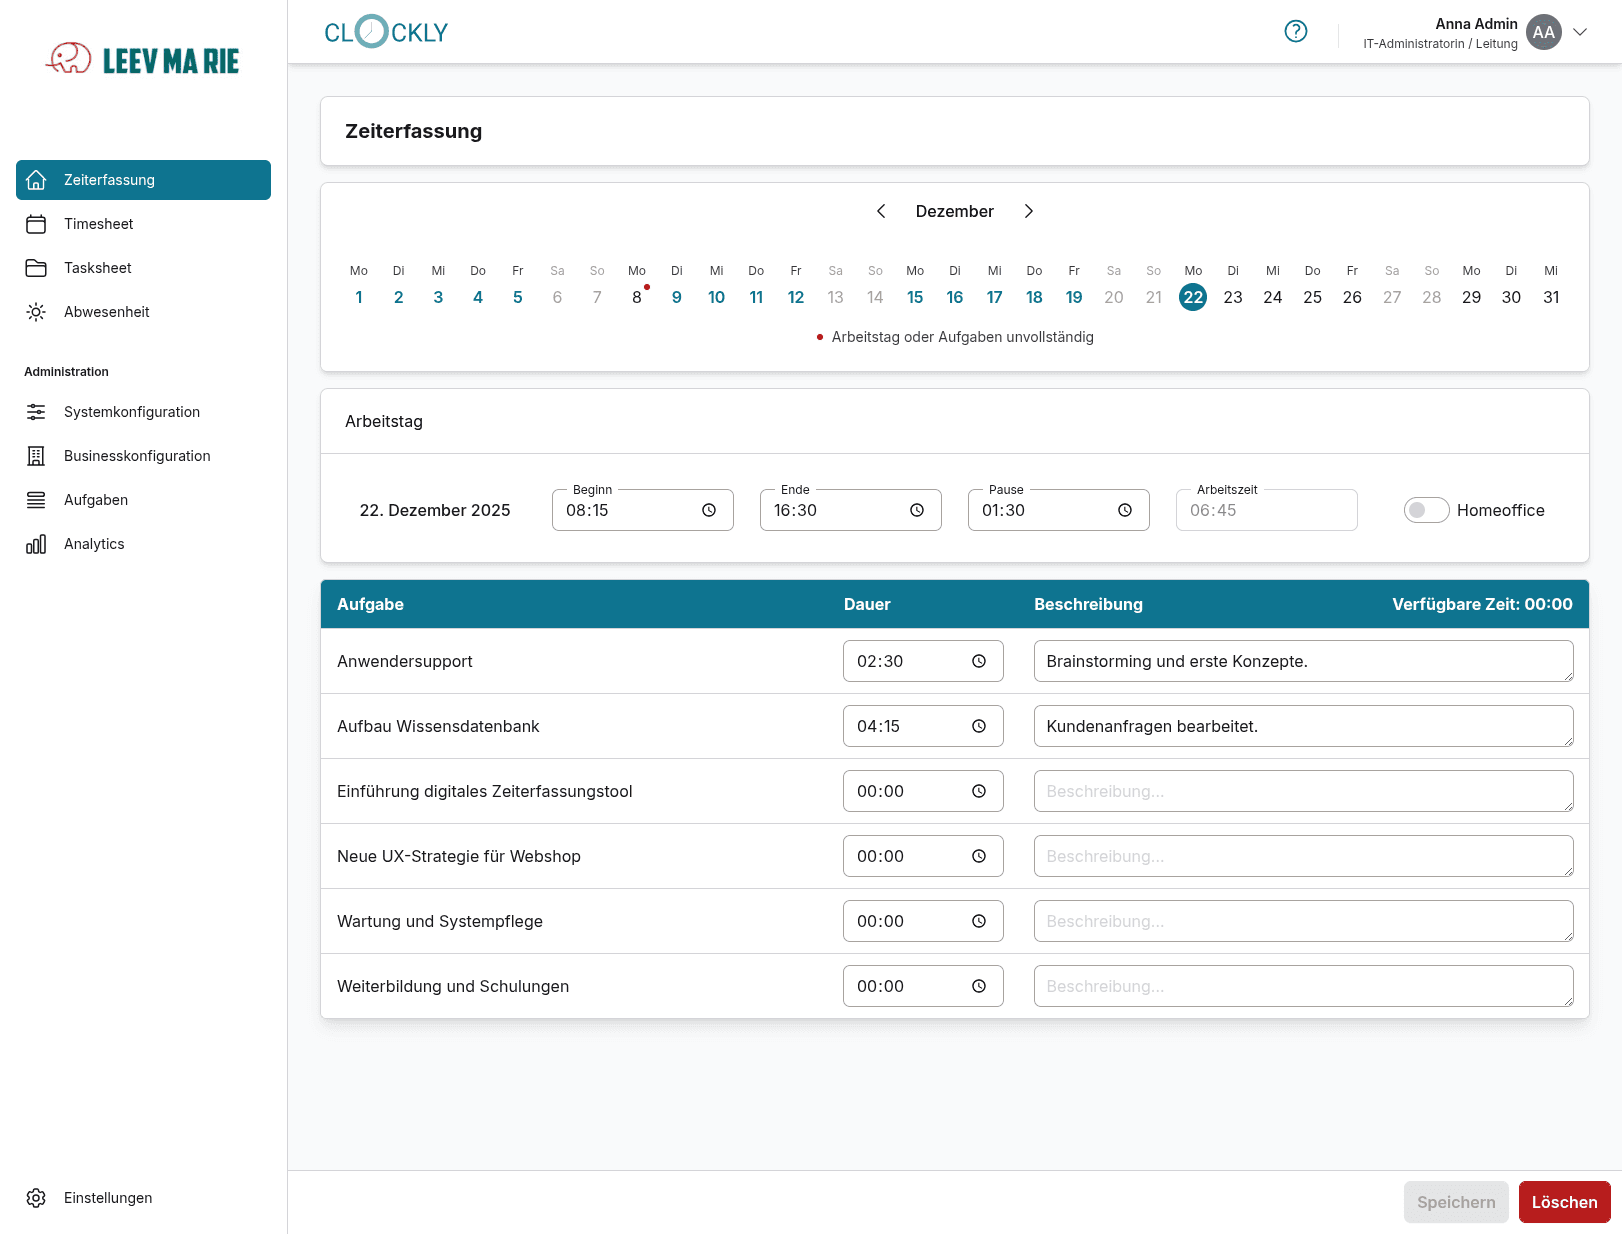The width and height of the screenshot is (1622, 1234).
Task: Click the clock icon in Beginn field
Action: point(709,510)
